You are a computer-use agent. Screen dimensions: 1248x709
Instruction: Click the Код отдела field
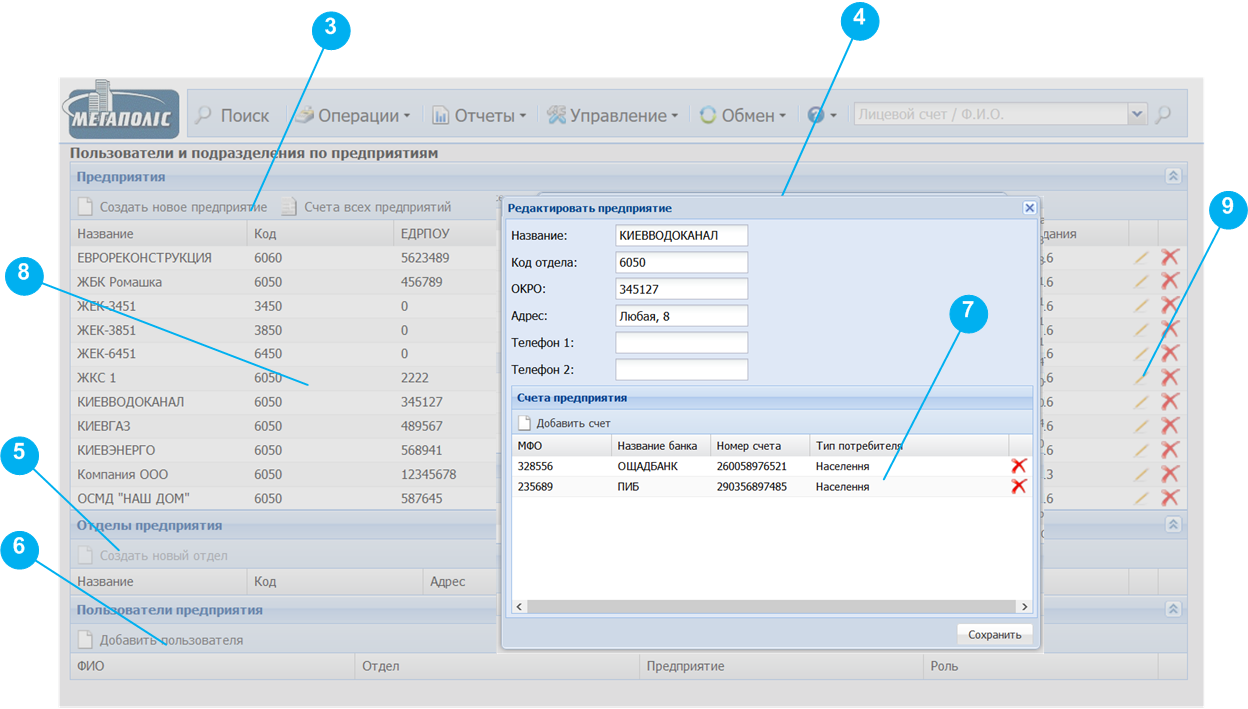[682, 262]
